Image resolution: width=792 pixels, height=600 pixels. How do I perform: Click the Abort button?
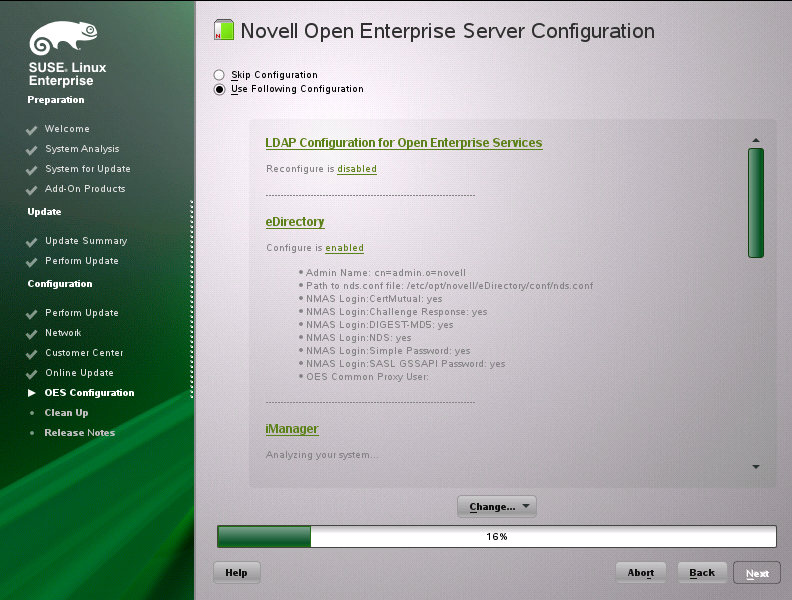640,573
